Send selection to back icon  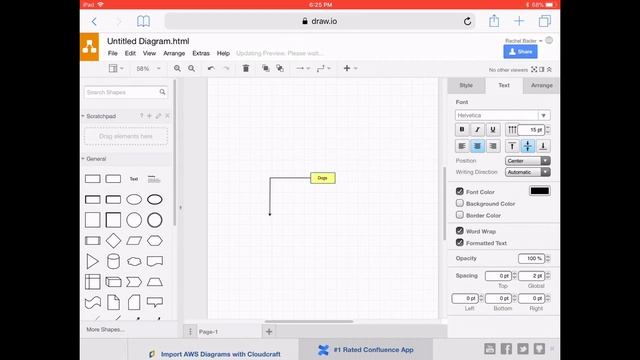point(280,68)
